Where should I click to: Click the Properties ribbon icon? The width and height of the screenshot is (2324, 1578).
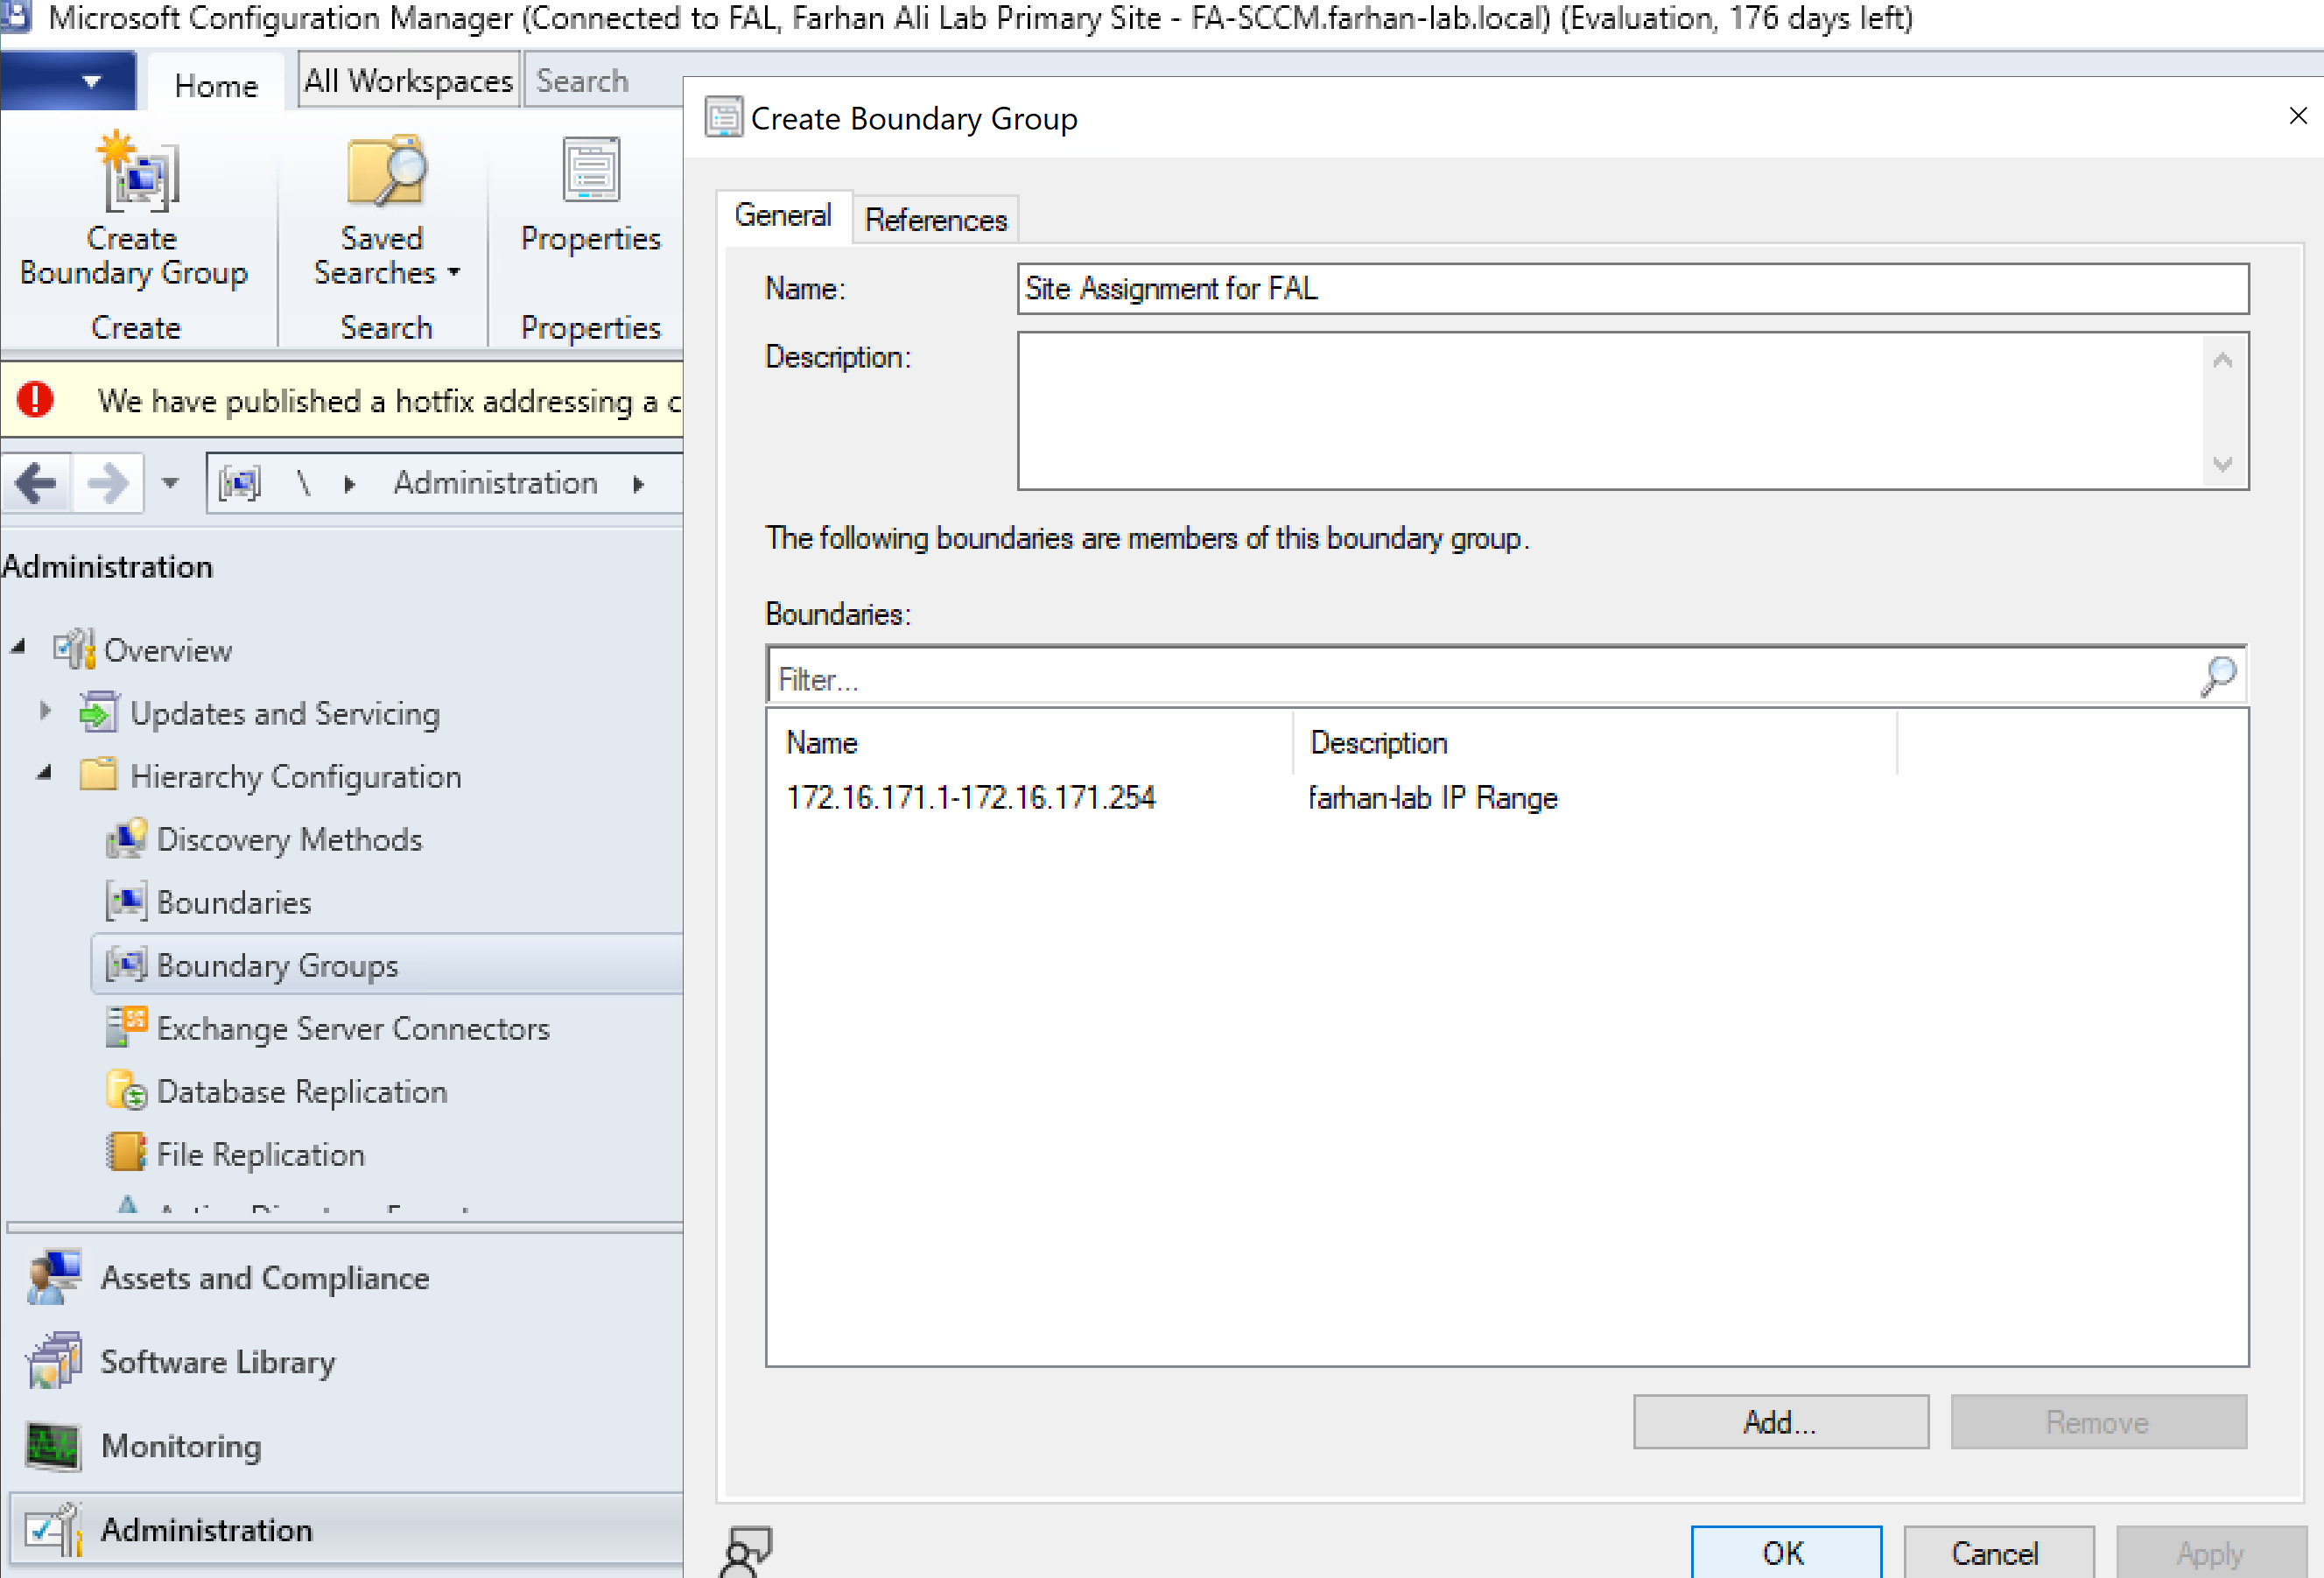[590, 171]
